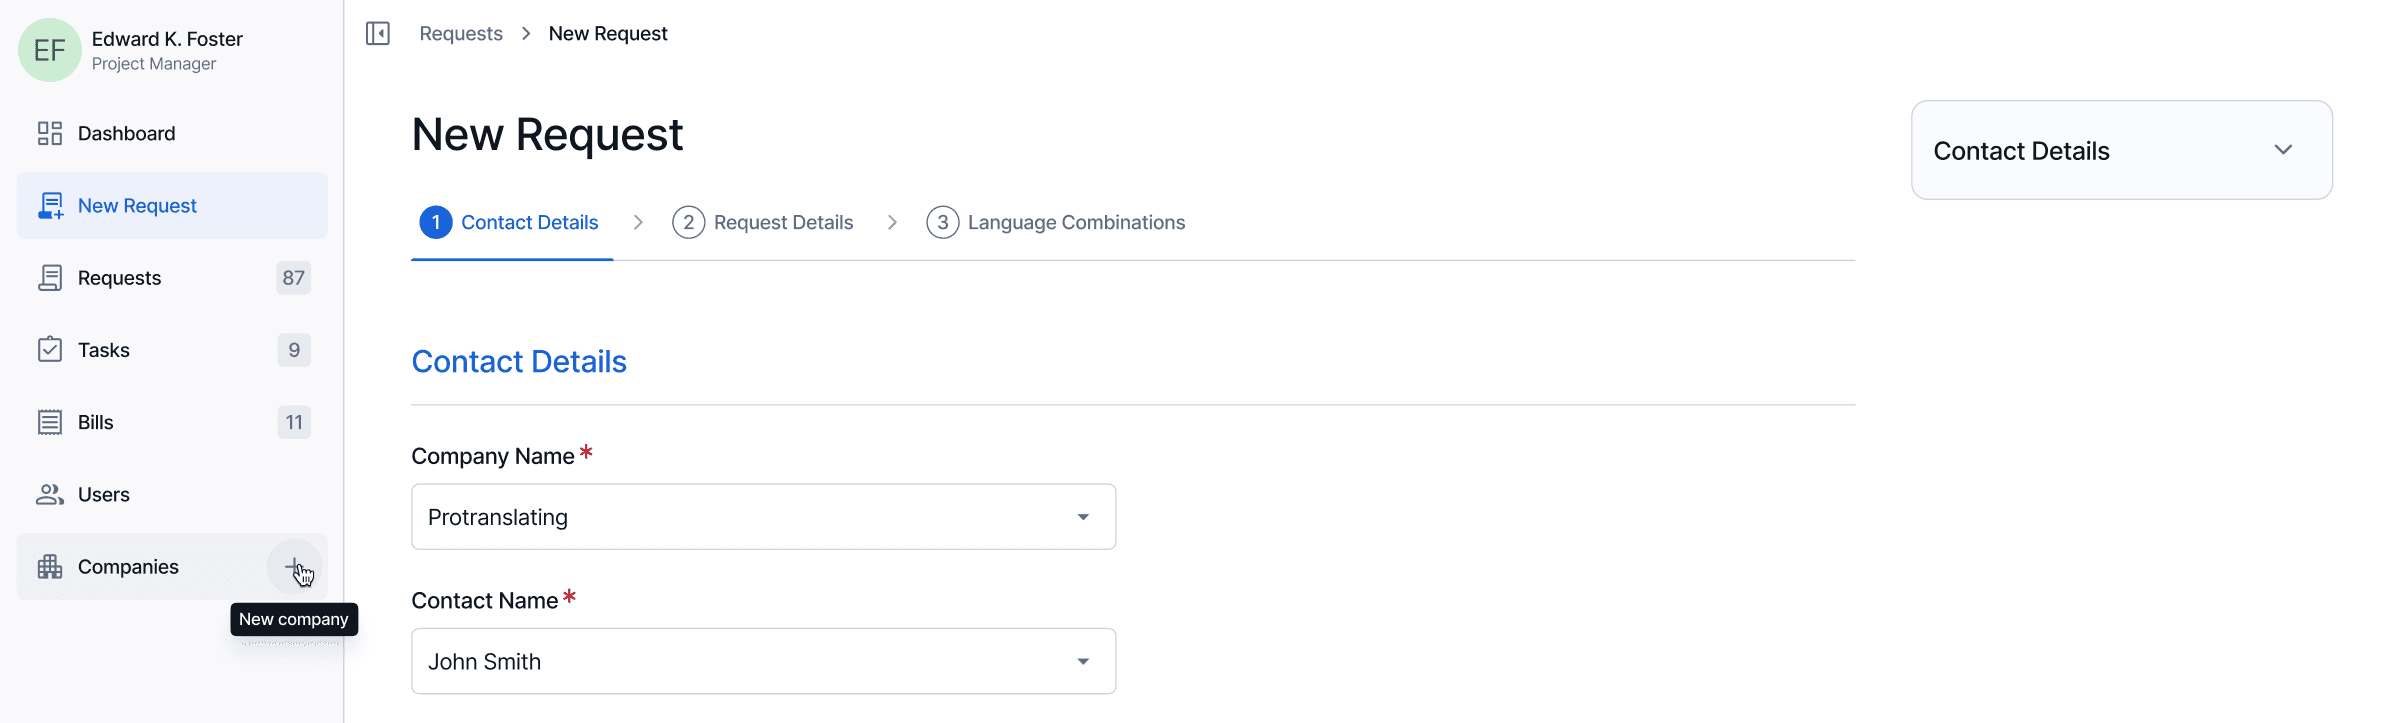Click the Requests count badge 87
This screenshot has width=2400, height=723.
pos(293,278)
